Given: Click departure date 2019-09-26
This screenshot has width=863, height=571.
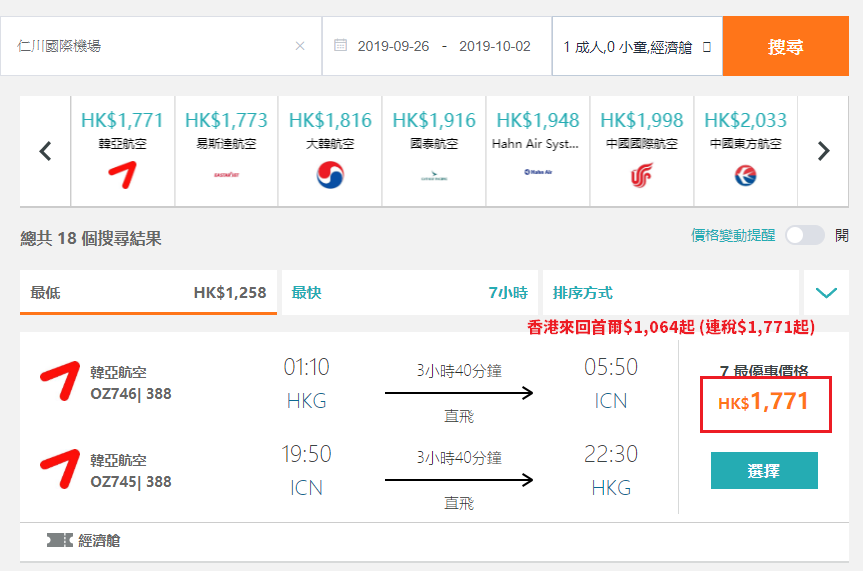Looking at the screenshot, I should point(393,46).
